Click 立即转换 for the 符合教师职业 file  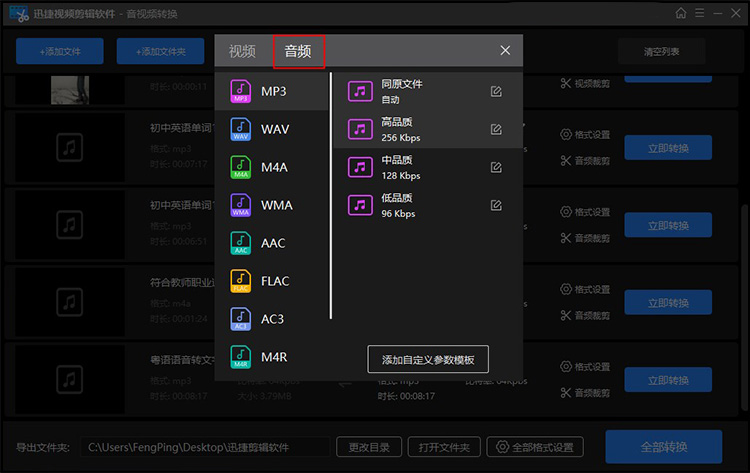(668, 302)
